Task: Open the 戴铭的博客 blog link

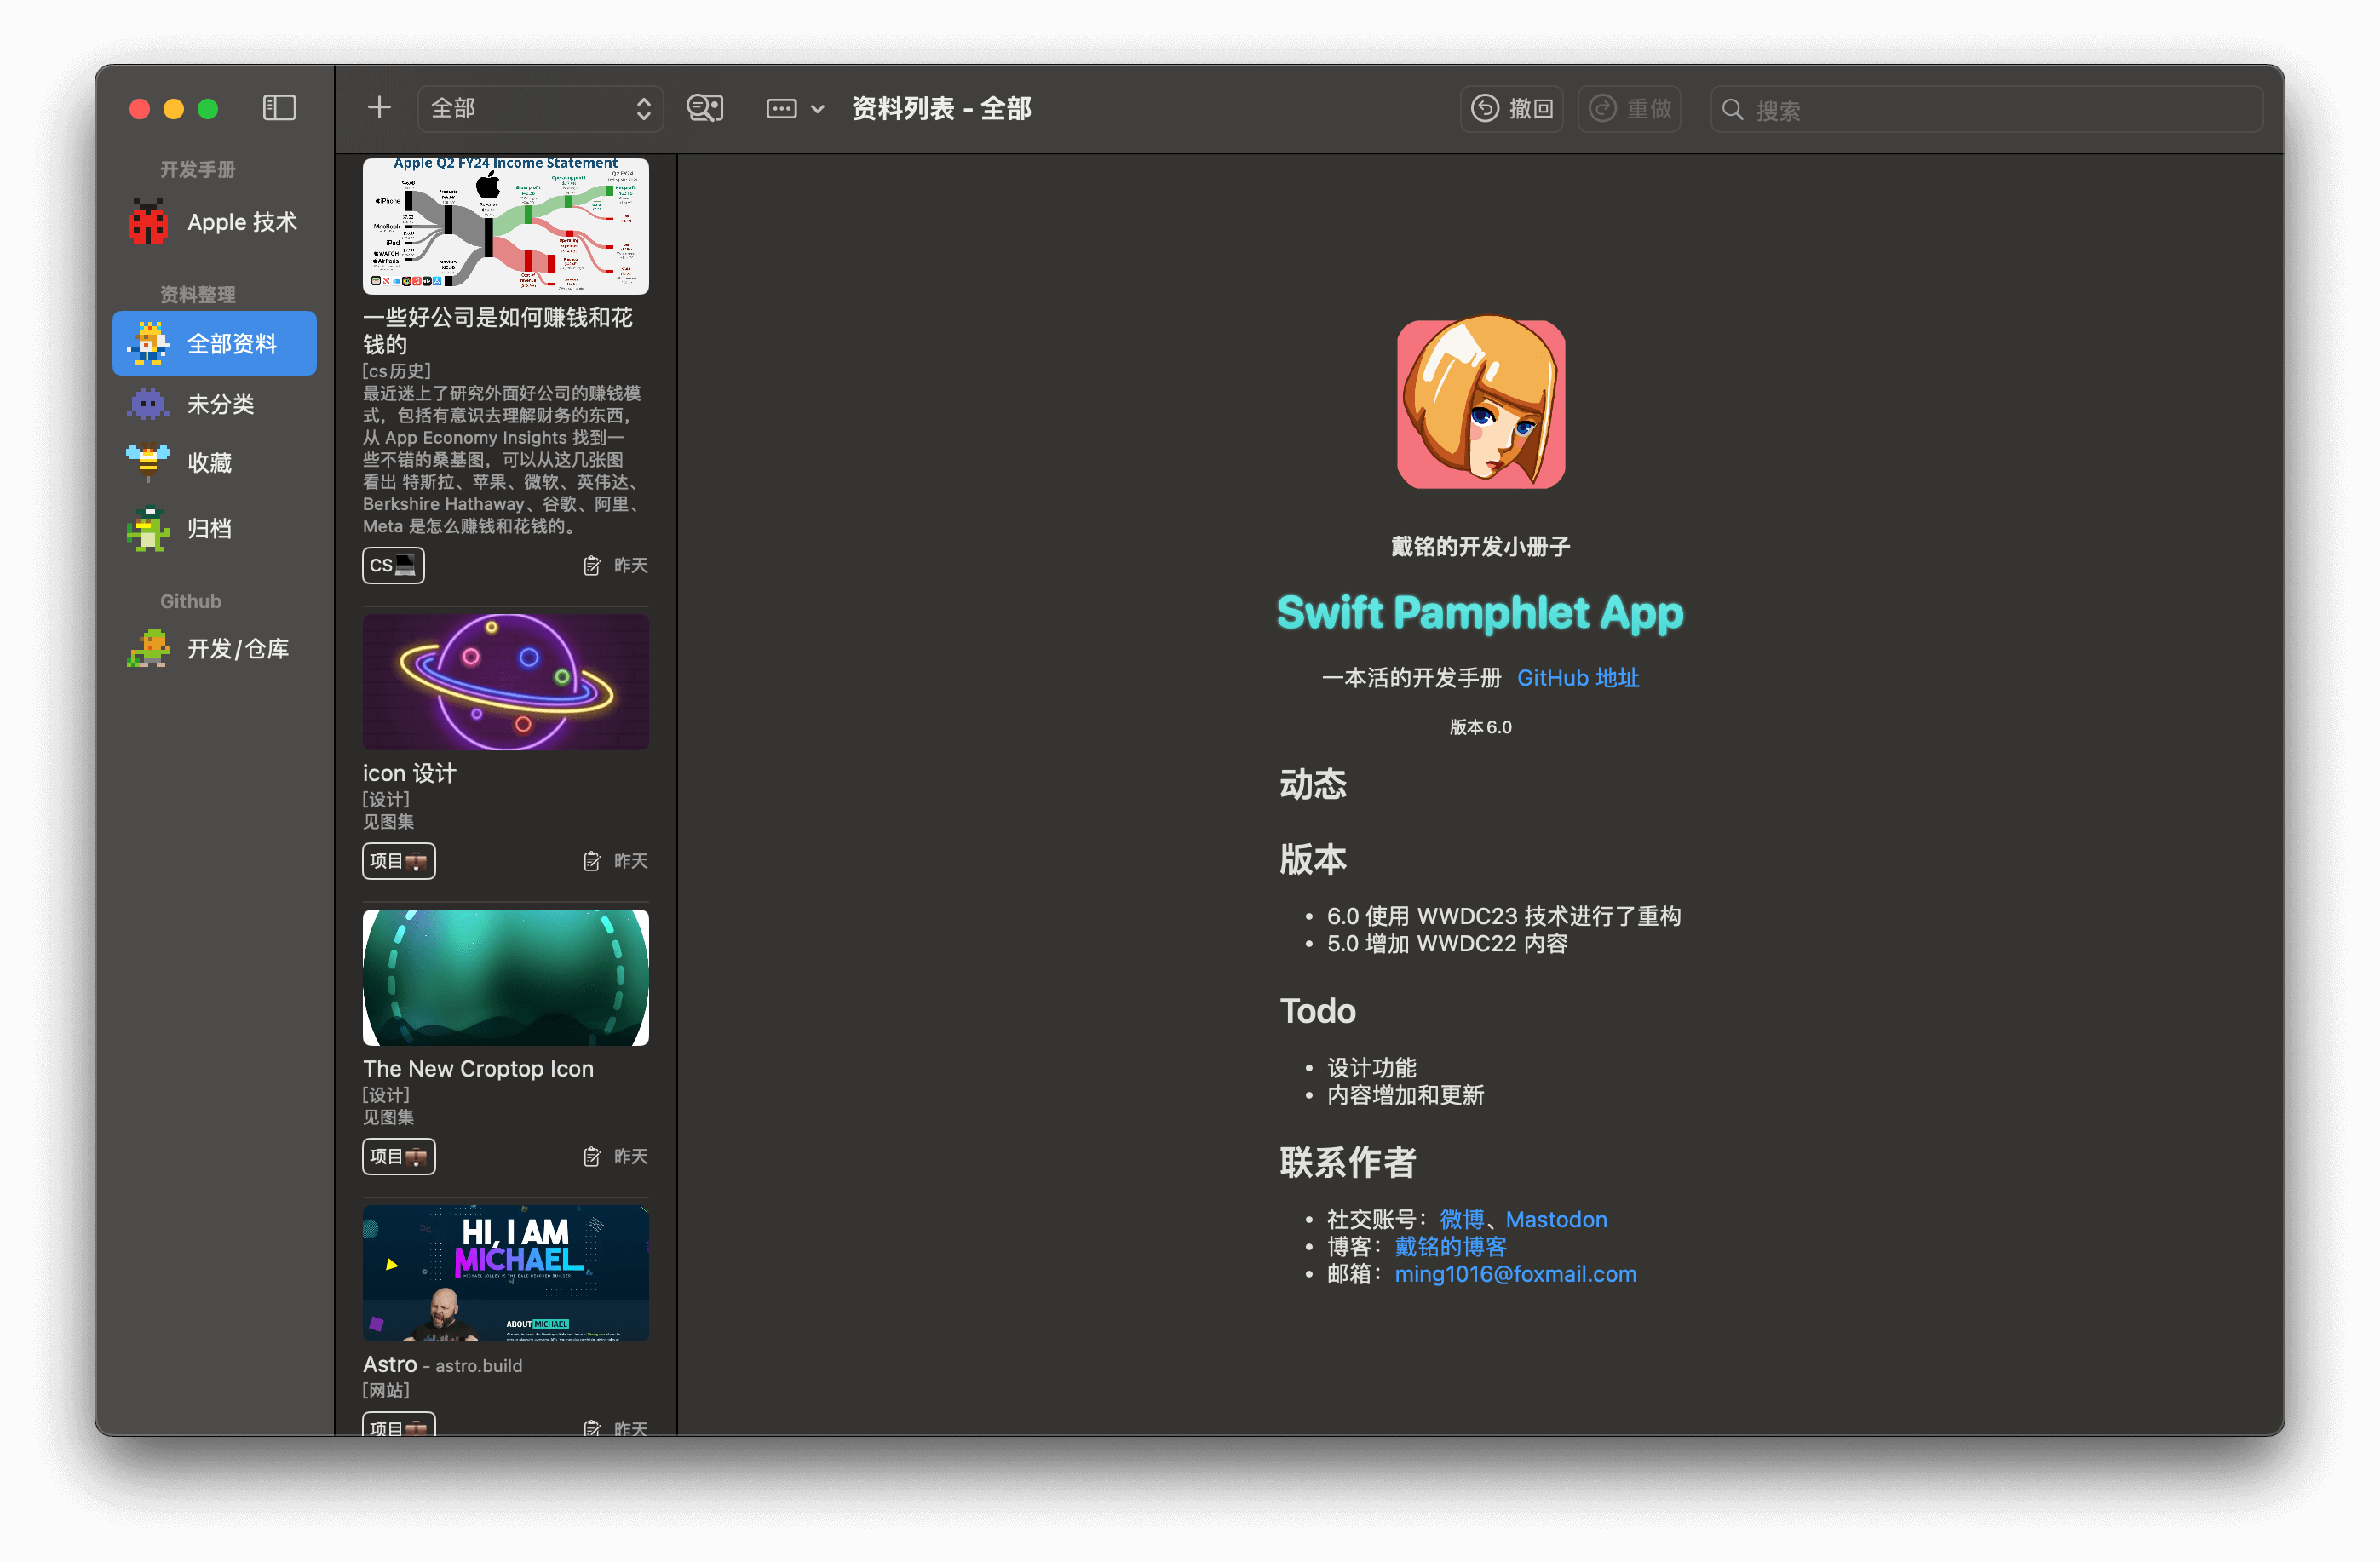Action: pos(1450,1246)
